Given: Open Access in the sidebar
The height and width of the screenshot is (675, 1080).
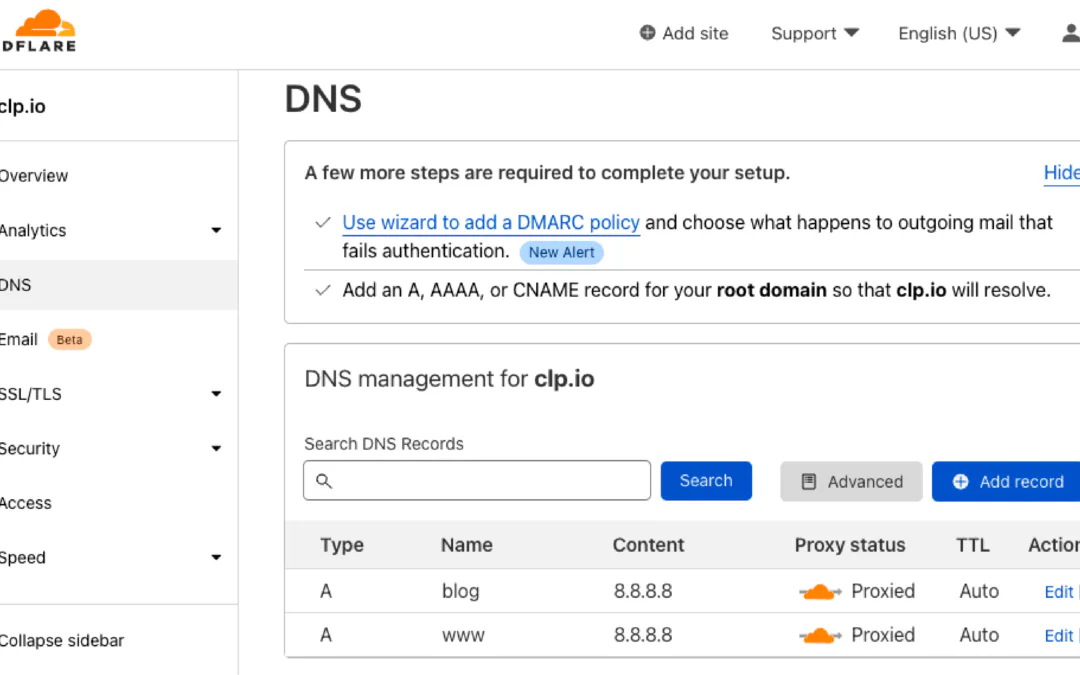Looking at the screenshot, I should tap(25, 503).
